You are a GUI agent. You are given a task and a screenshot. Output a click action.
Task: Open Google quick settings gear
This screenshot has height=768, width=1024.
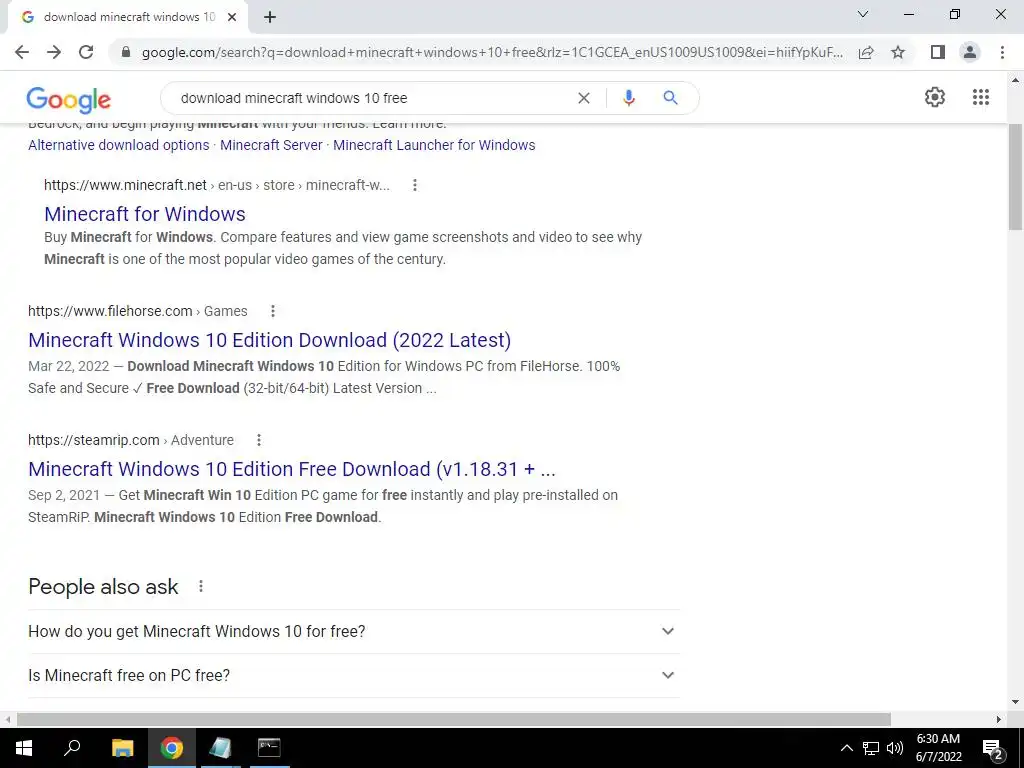click(x=935, y=97)
